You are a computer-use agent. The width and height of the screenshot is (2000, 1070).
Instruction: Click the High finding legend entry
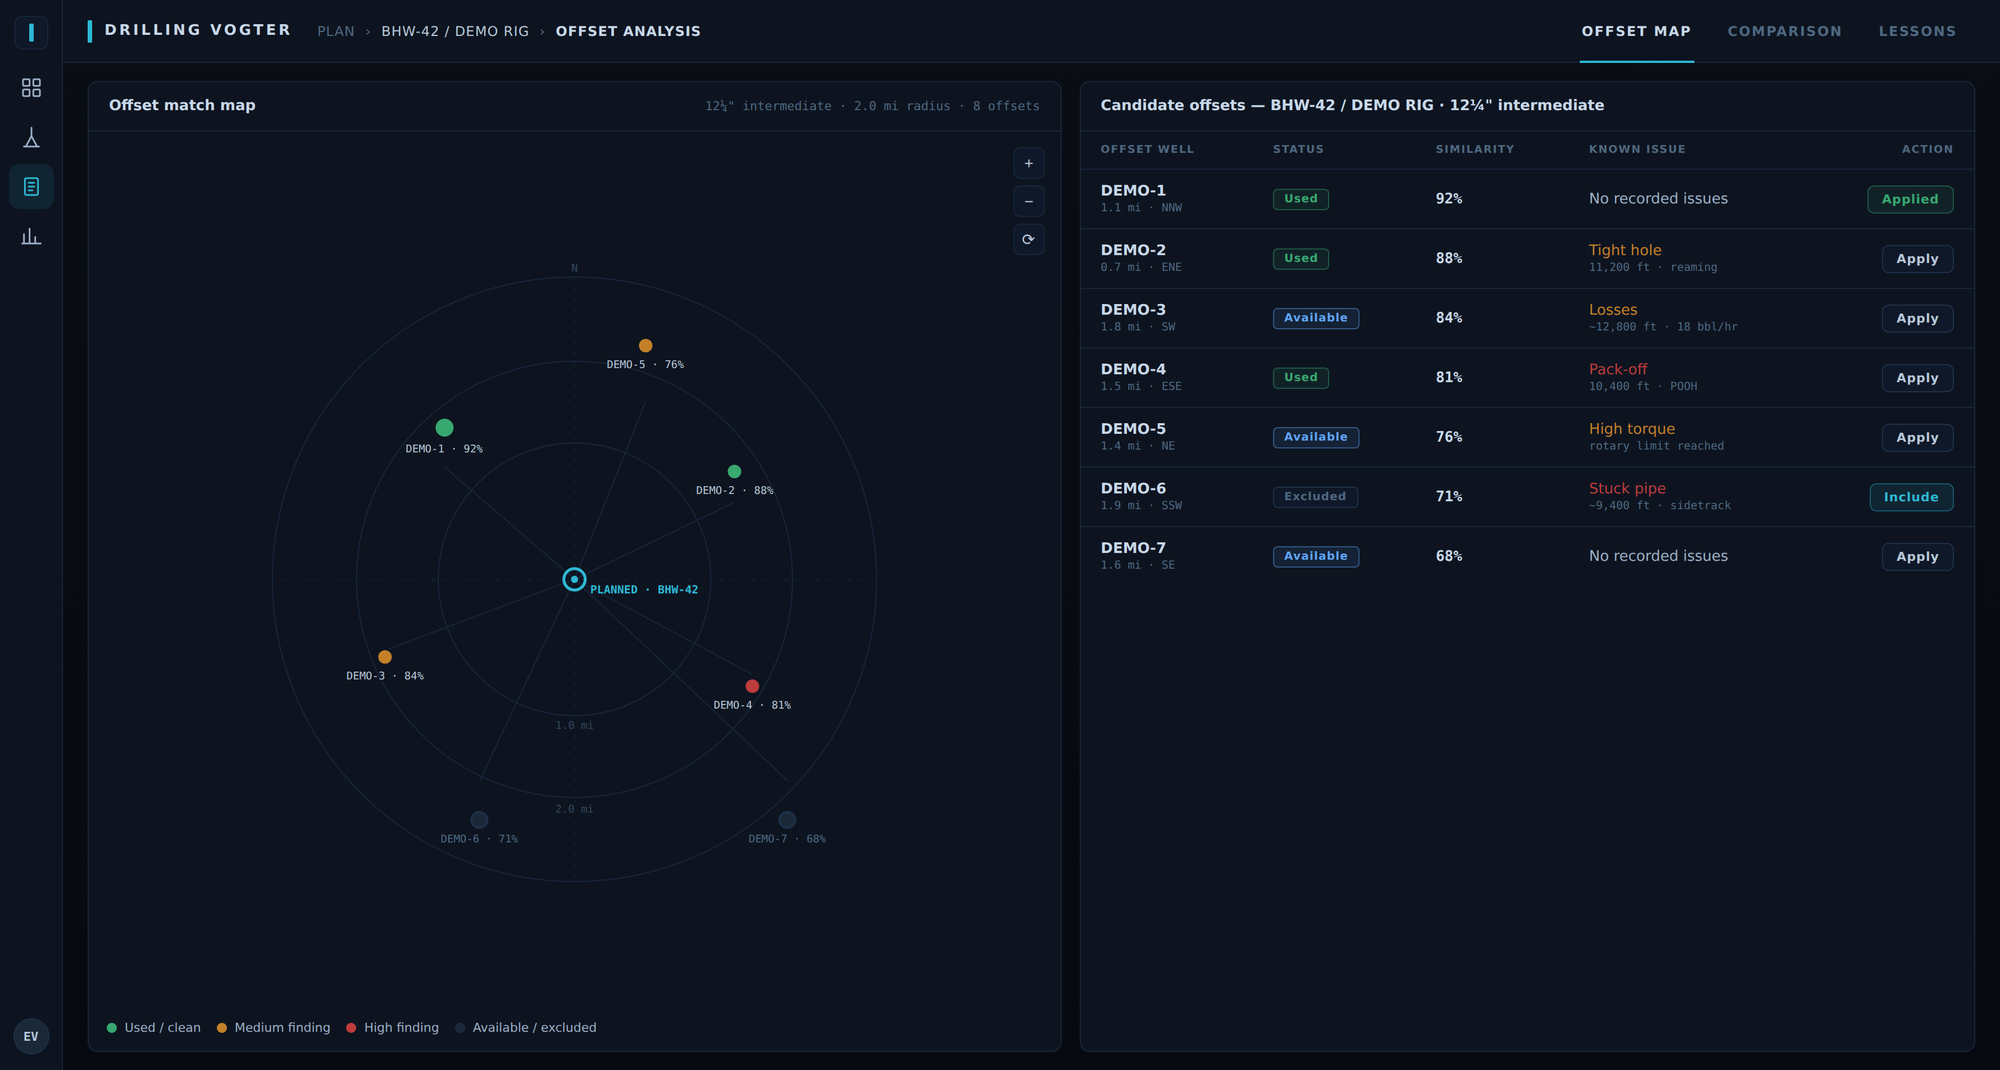coord(392,1027)
